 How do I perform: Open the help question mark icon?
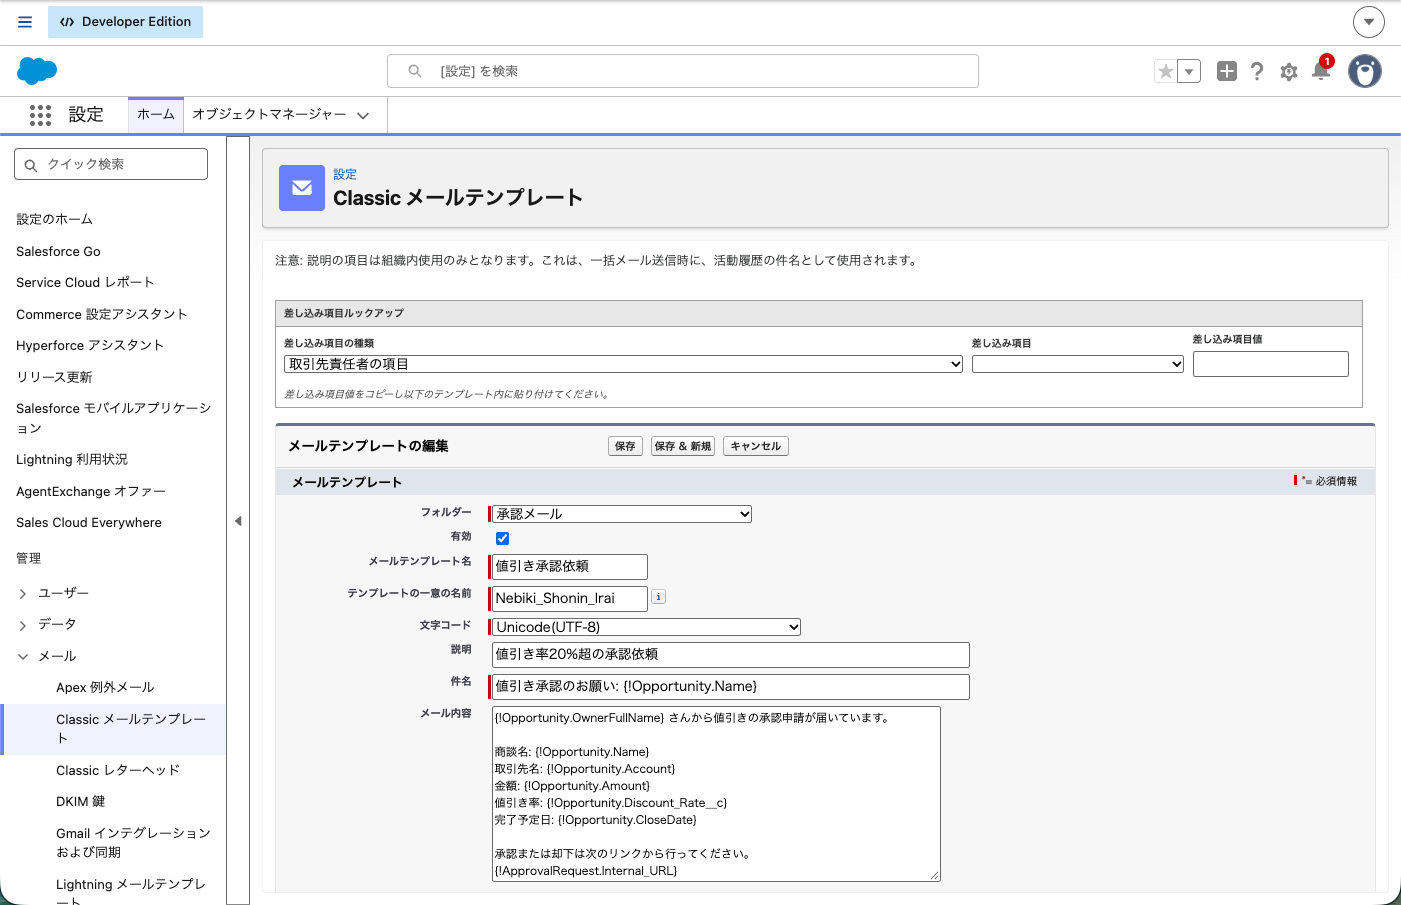point(1257,71)
